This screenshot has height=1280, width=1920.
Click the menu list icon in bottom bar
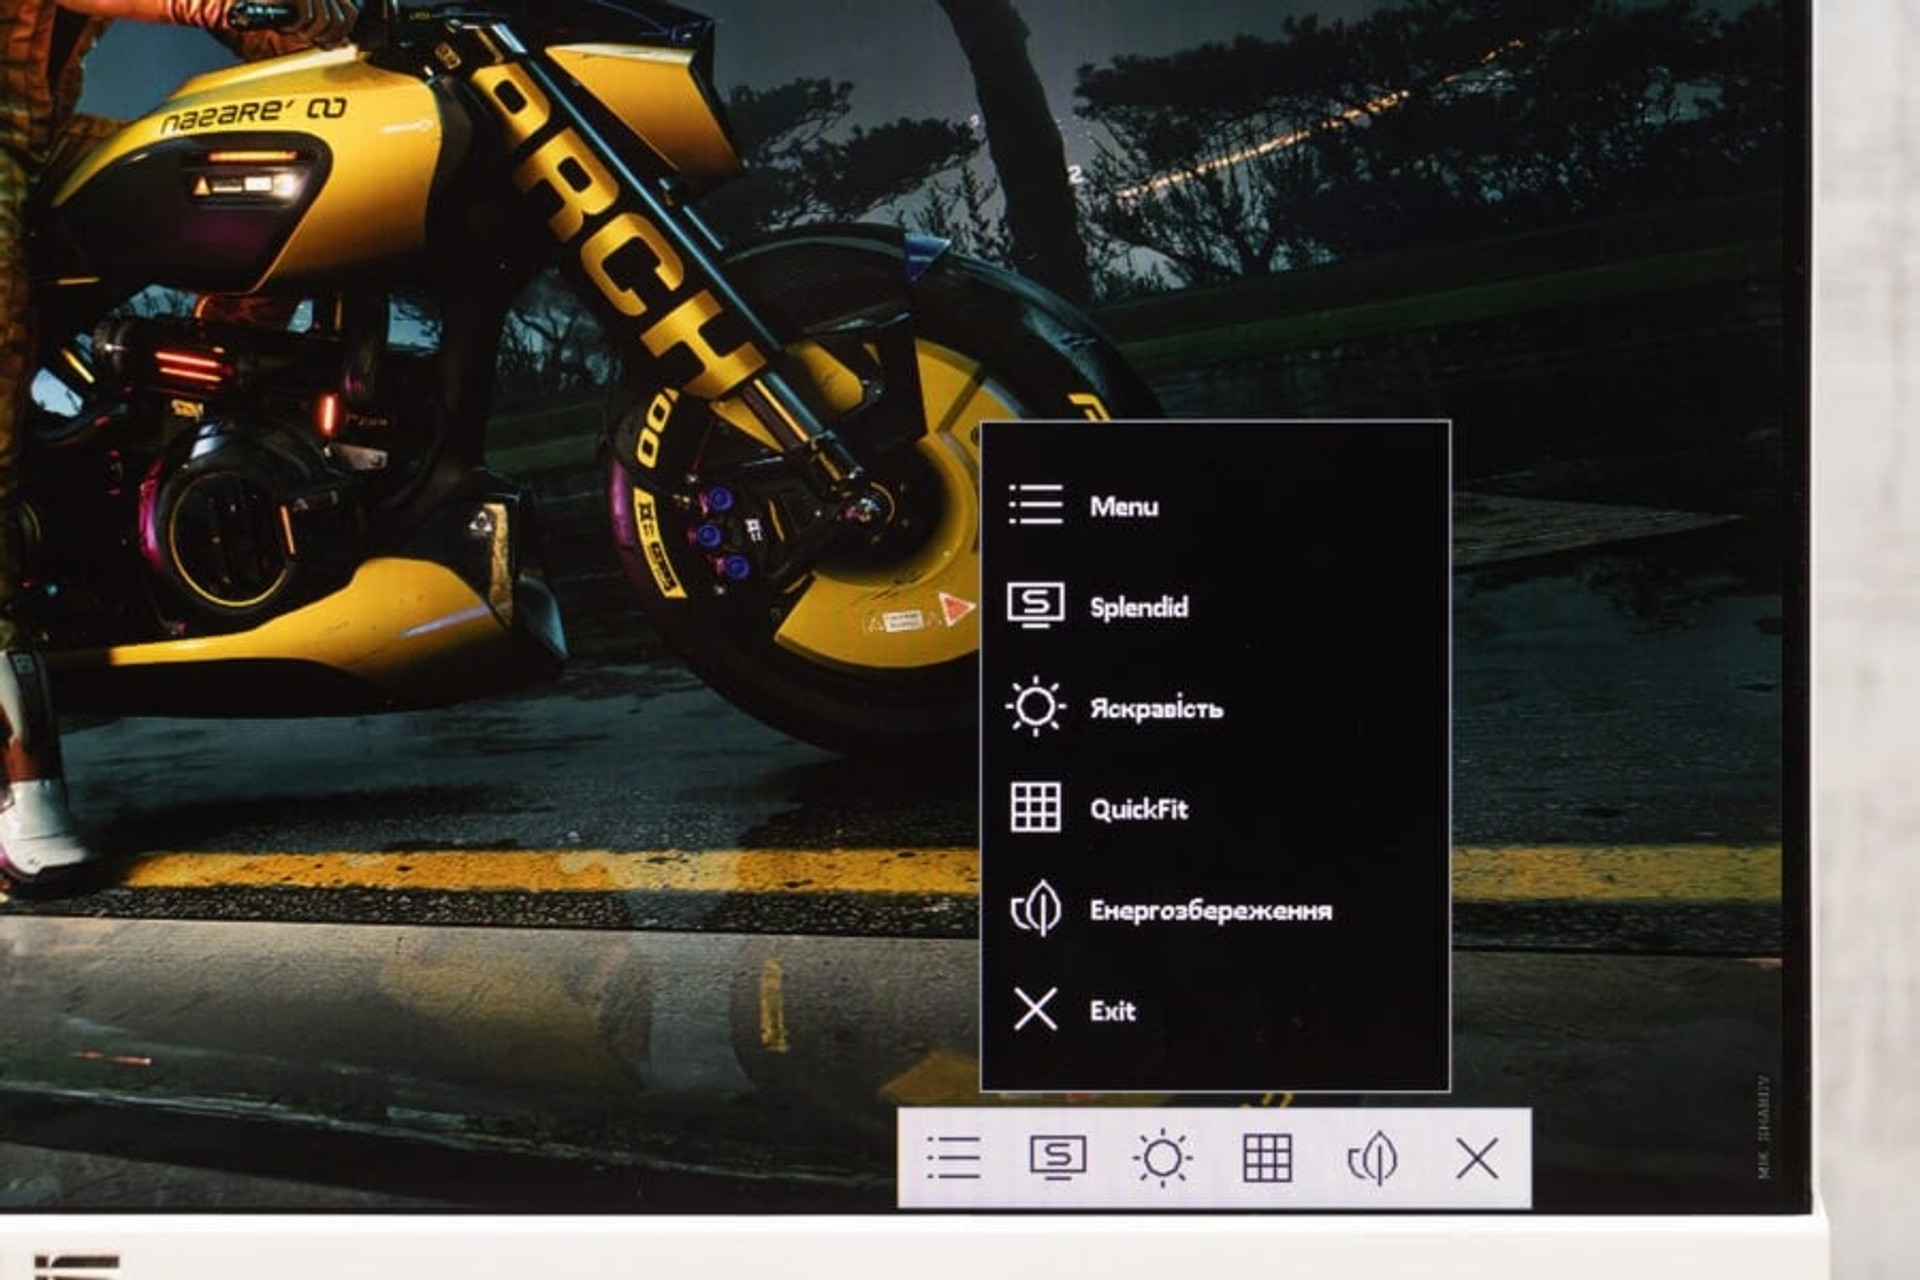click(954, 1158)
